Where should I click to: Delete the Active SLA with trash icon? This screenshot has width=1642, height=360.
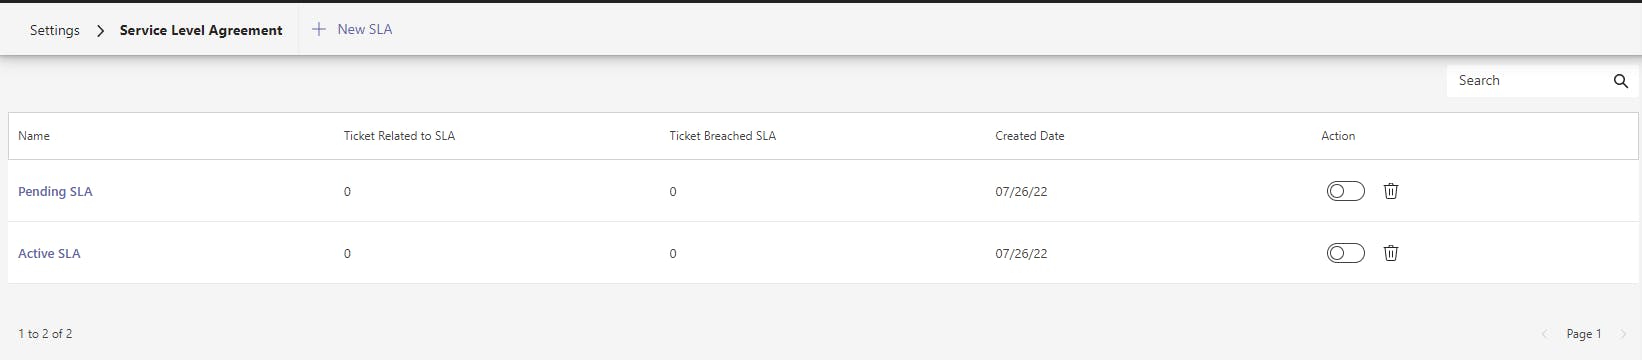[1390, 253]
